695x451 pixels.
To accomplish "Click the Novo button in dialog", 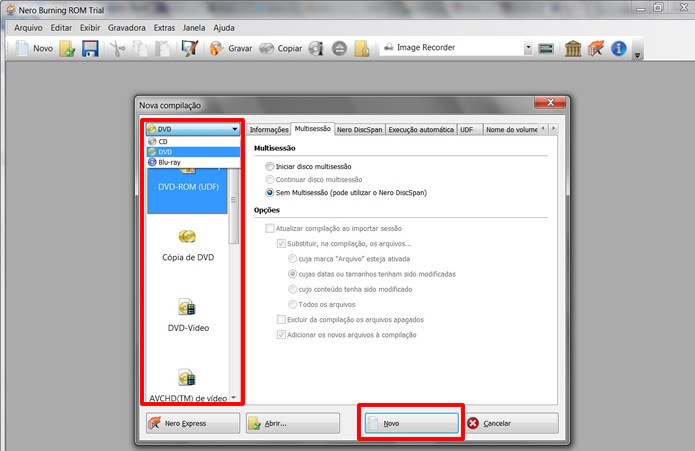I will pyautogui.click(x=411, y=424).
